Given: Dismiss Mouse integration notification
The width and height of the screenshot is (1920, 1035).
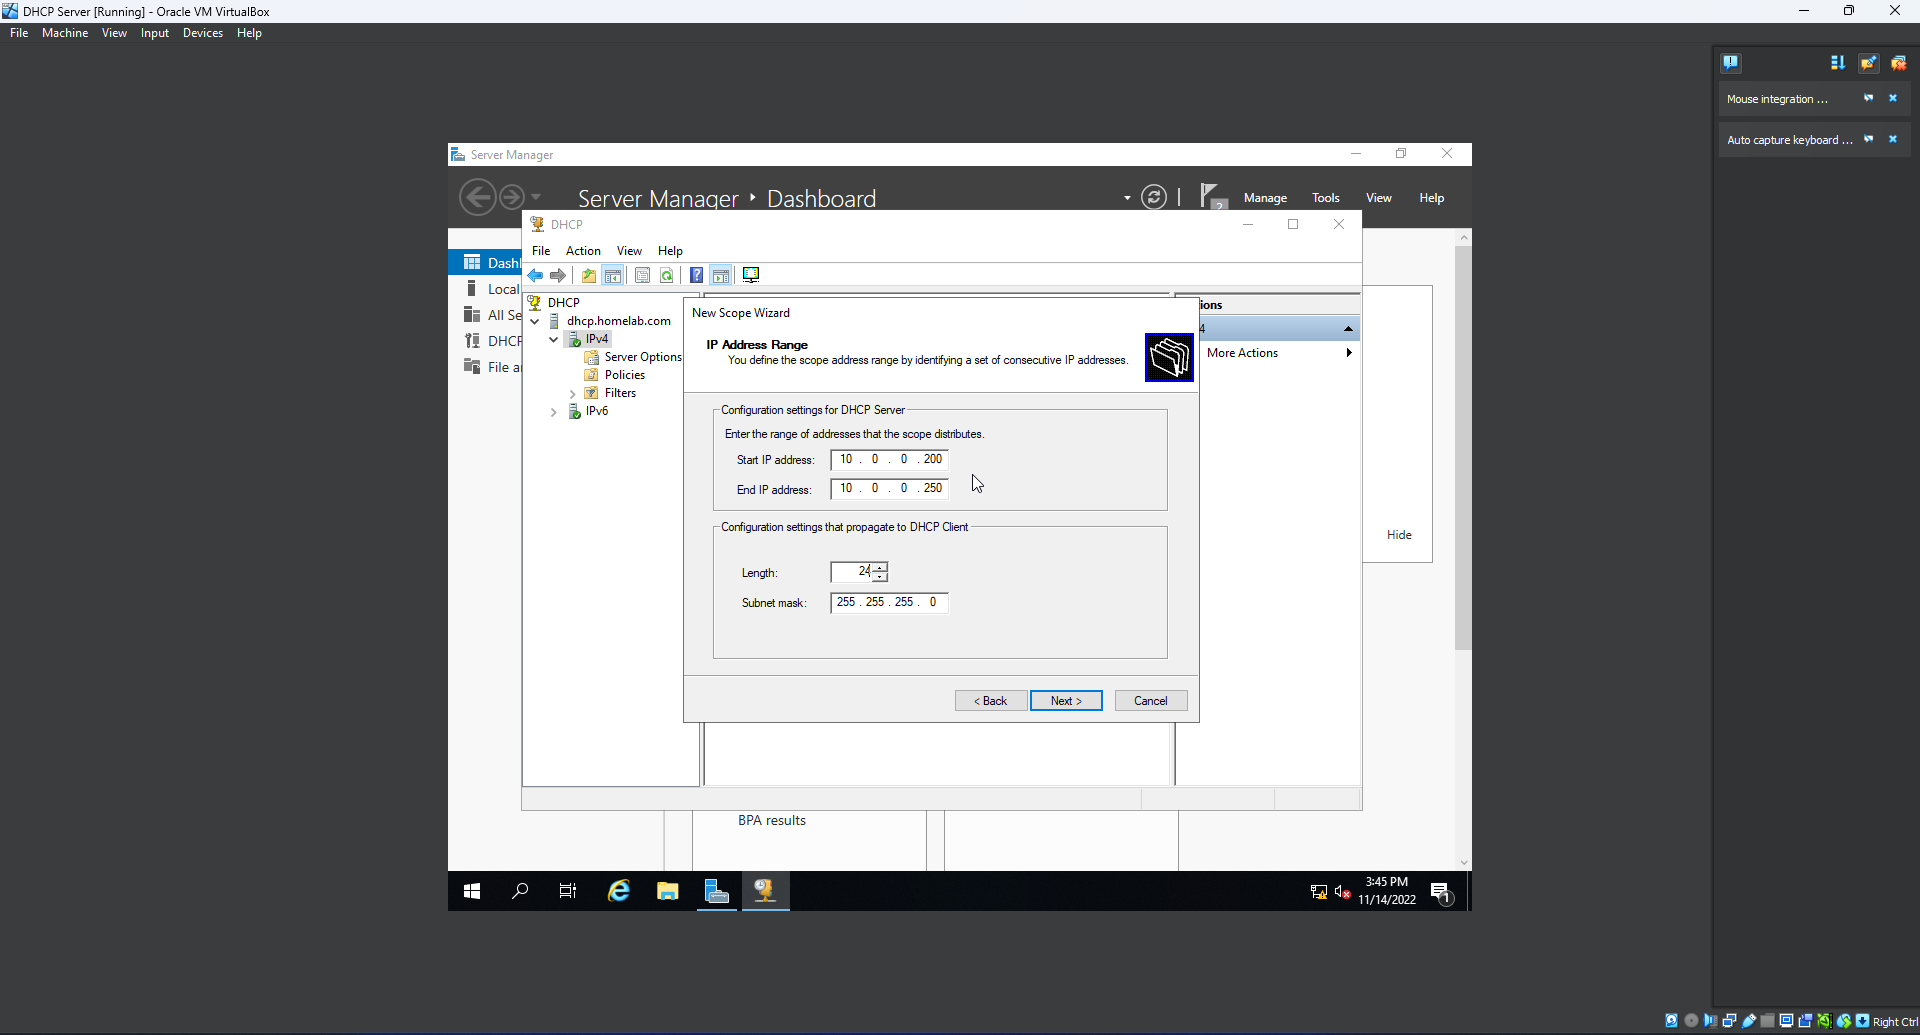Looking at the screenshot, I should (x=1893, y=98).
